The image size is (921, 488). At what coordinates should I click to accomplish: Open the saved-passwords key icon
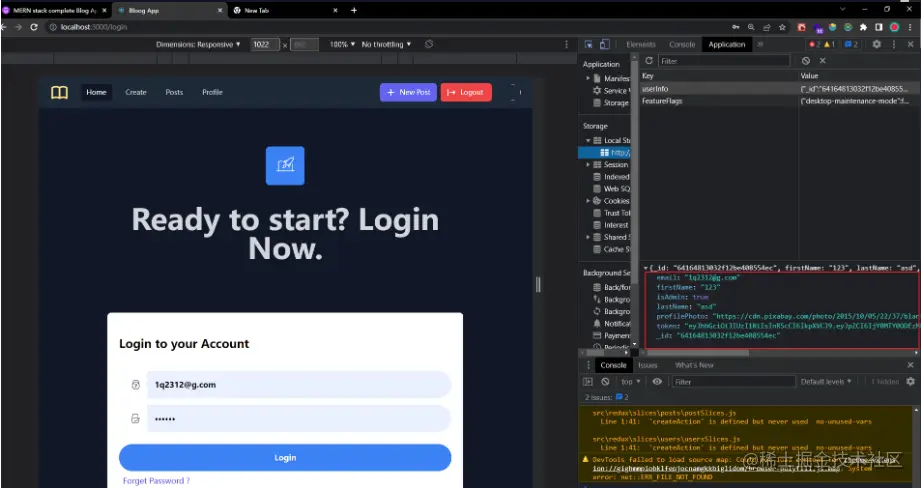735,27
